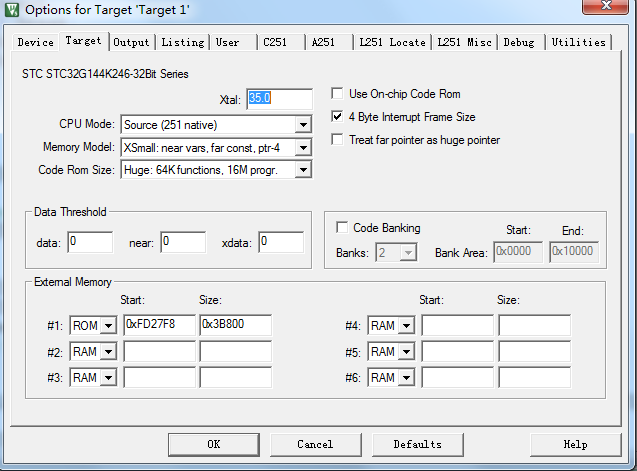This screenshot has width=637, height=471.
Task: Open the Help button
Action: point(576,445)
